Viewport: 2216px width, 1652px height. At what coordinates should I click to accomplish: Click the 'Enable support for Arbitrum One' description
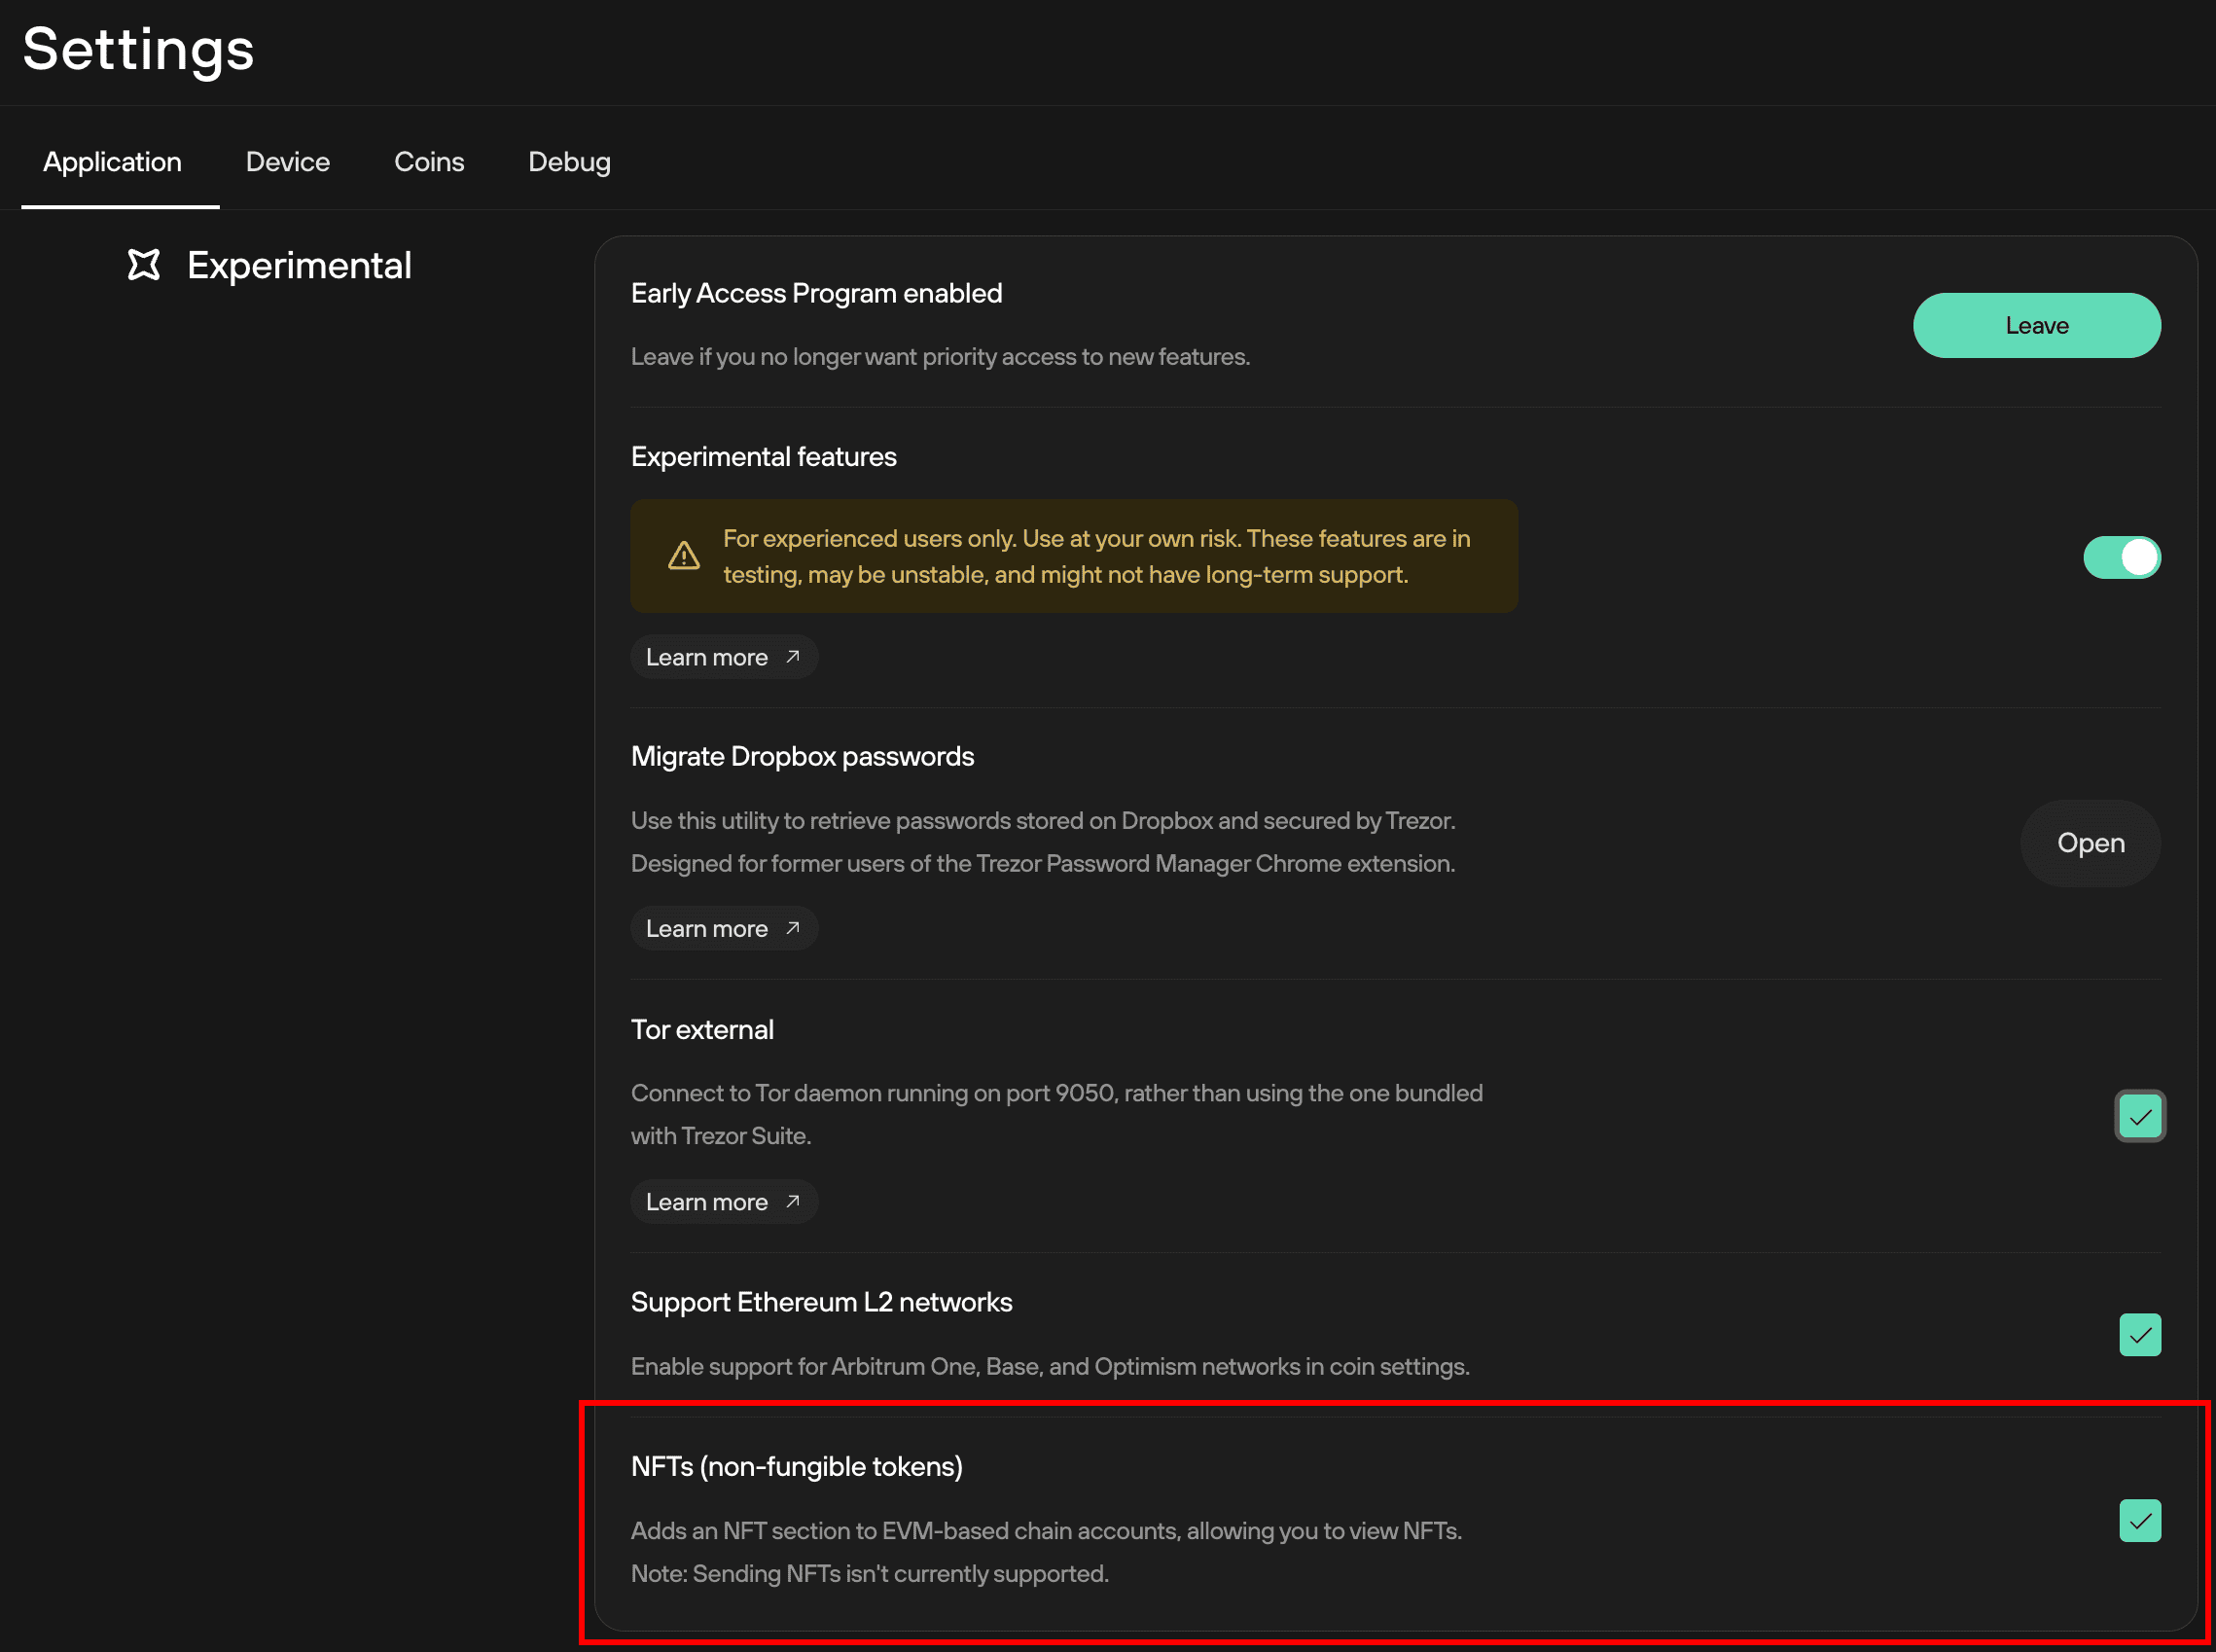click(1050, 1366)
